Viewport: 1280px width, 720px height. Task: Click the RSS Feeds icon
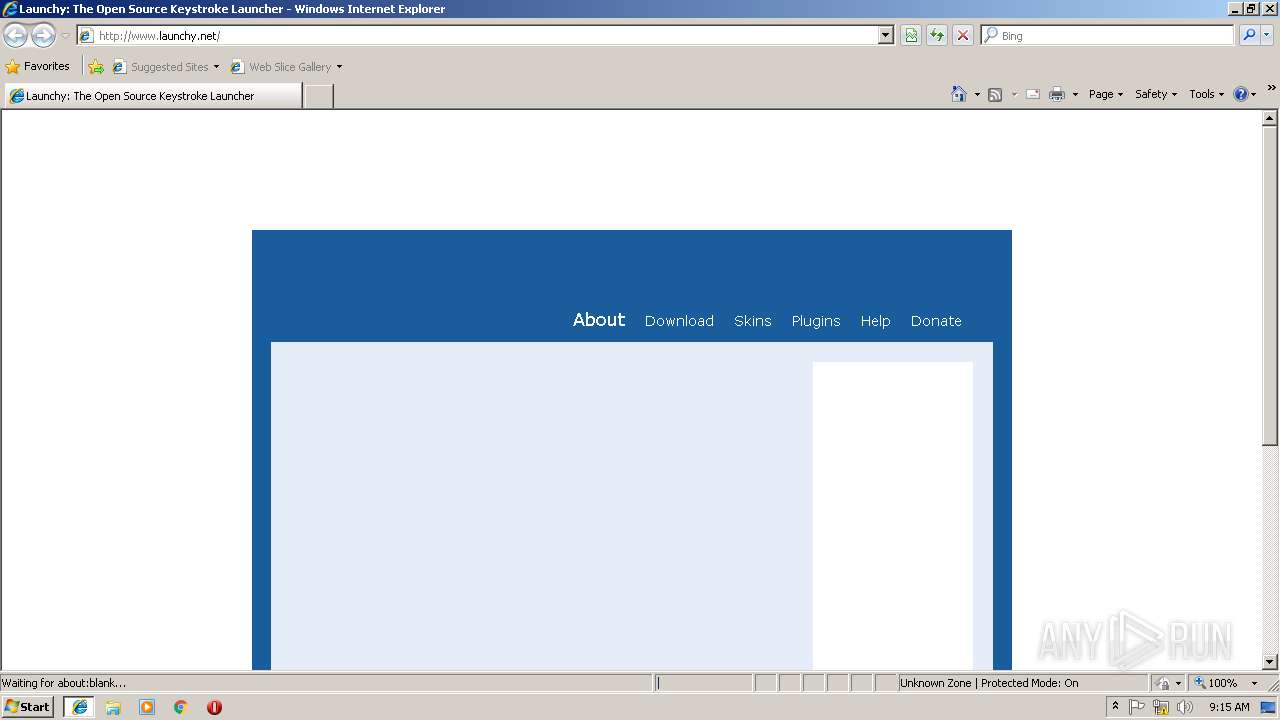click(x=995, y=94)
